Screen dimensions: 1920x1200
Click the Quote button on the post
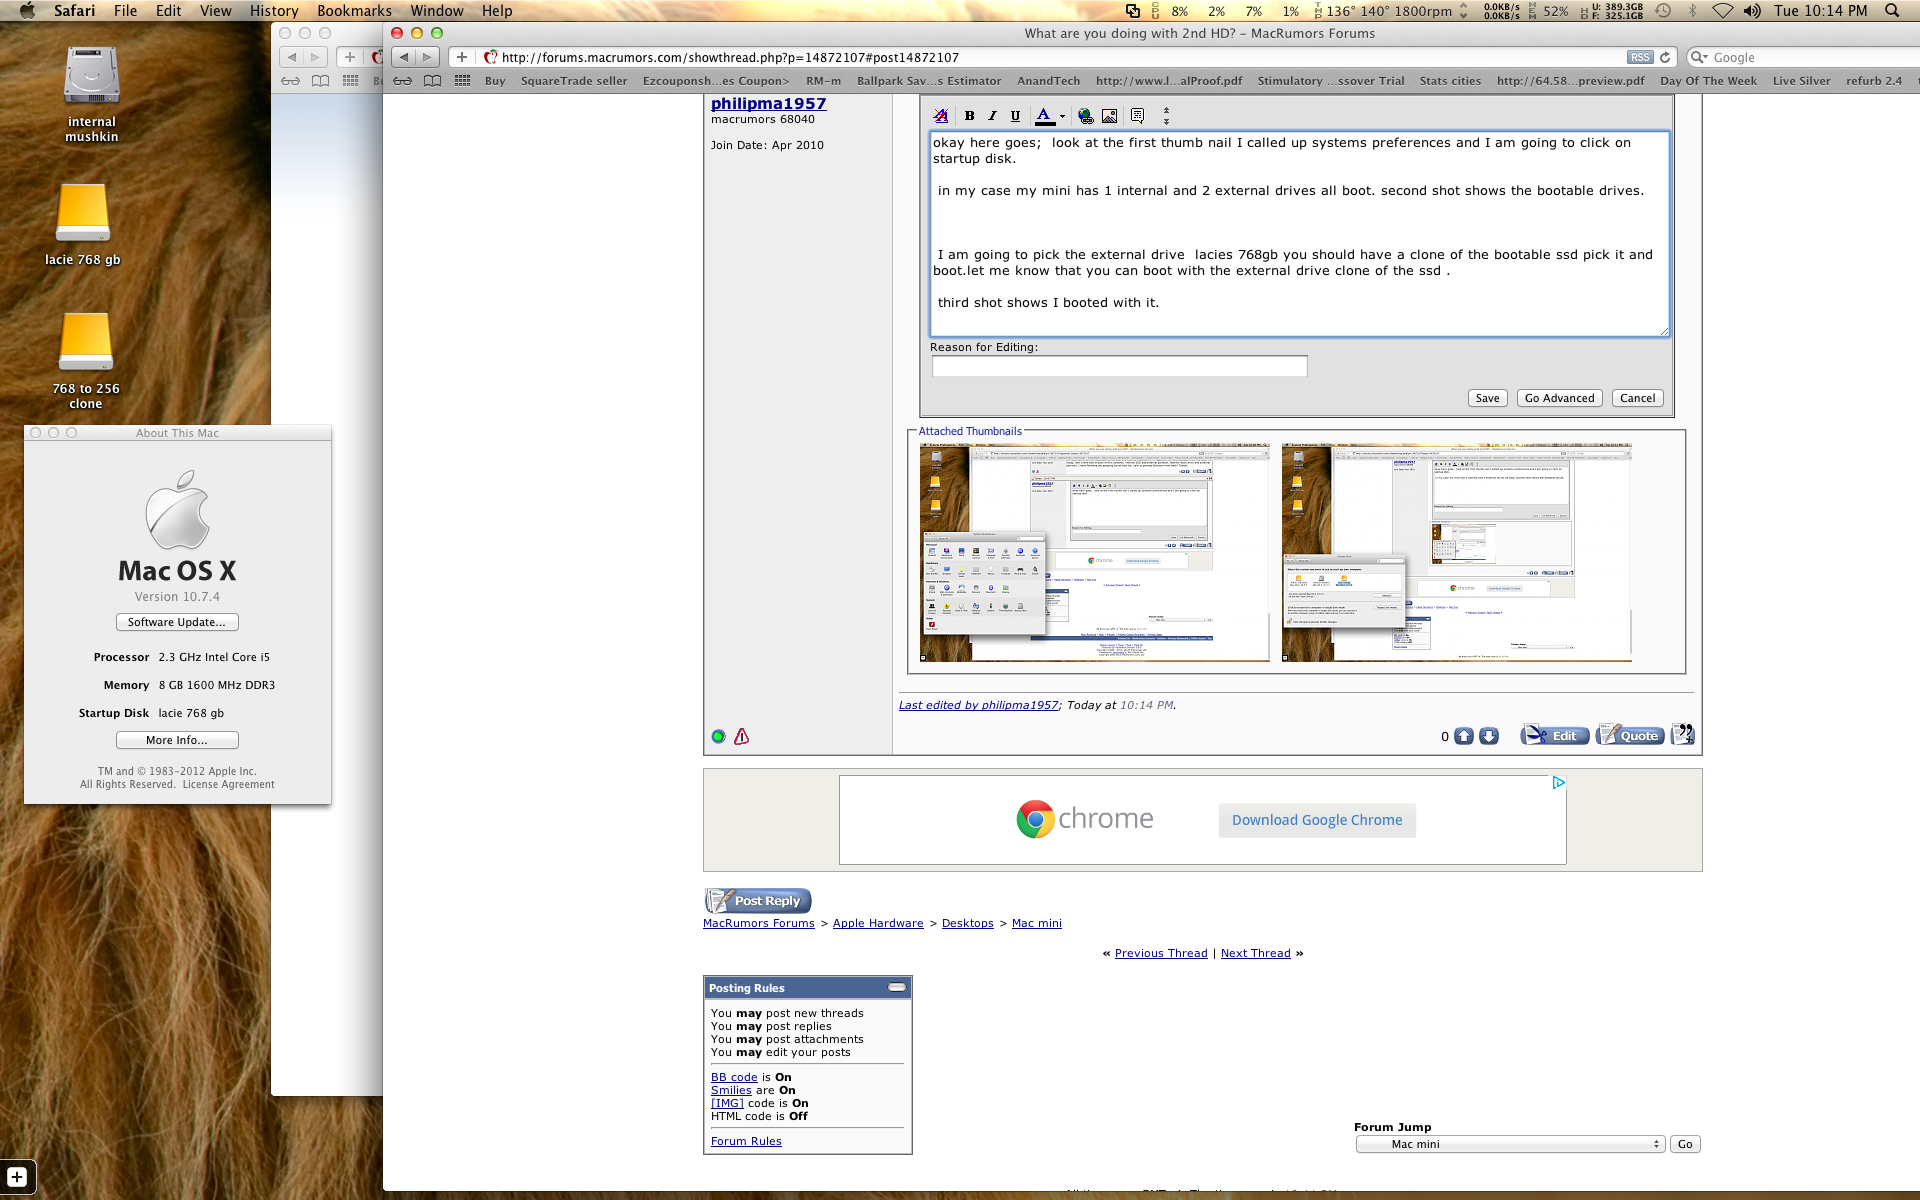click(x=1630, y=735)
